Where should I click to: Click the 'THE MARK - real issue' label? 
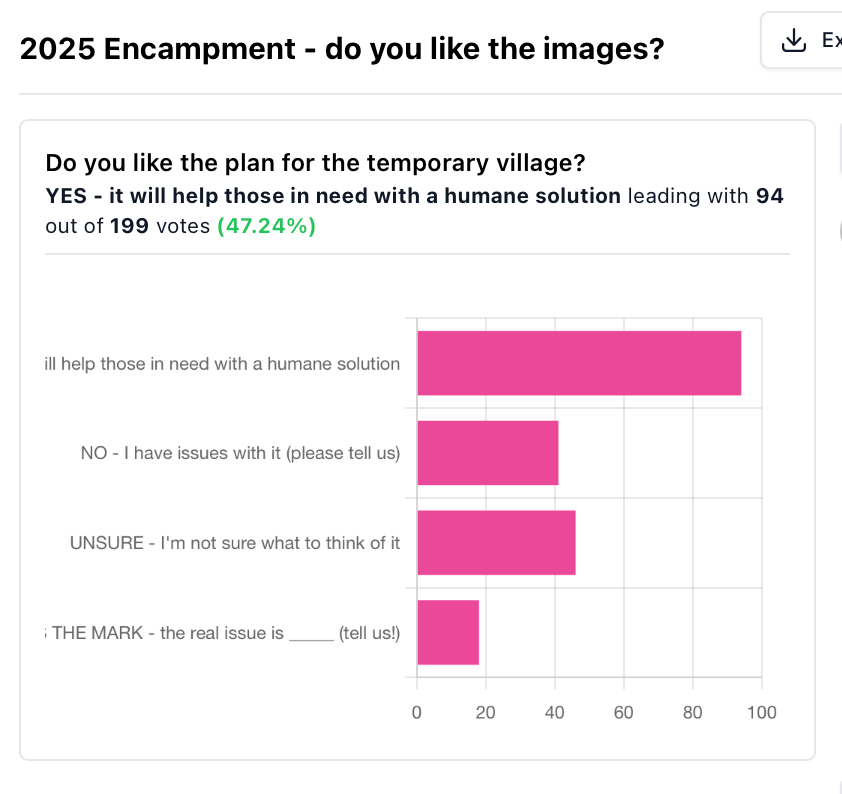(x=222, y=633)
